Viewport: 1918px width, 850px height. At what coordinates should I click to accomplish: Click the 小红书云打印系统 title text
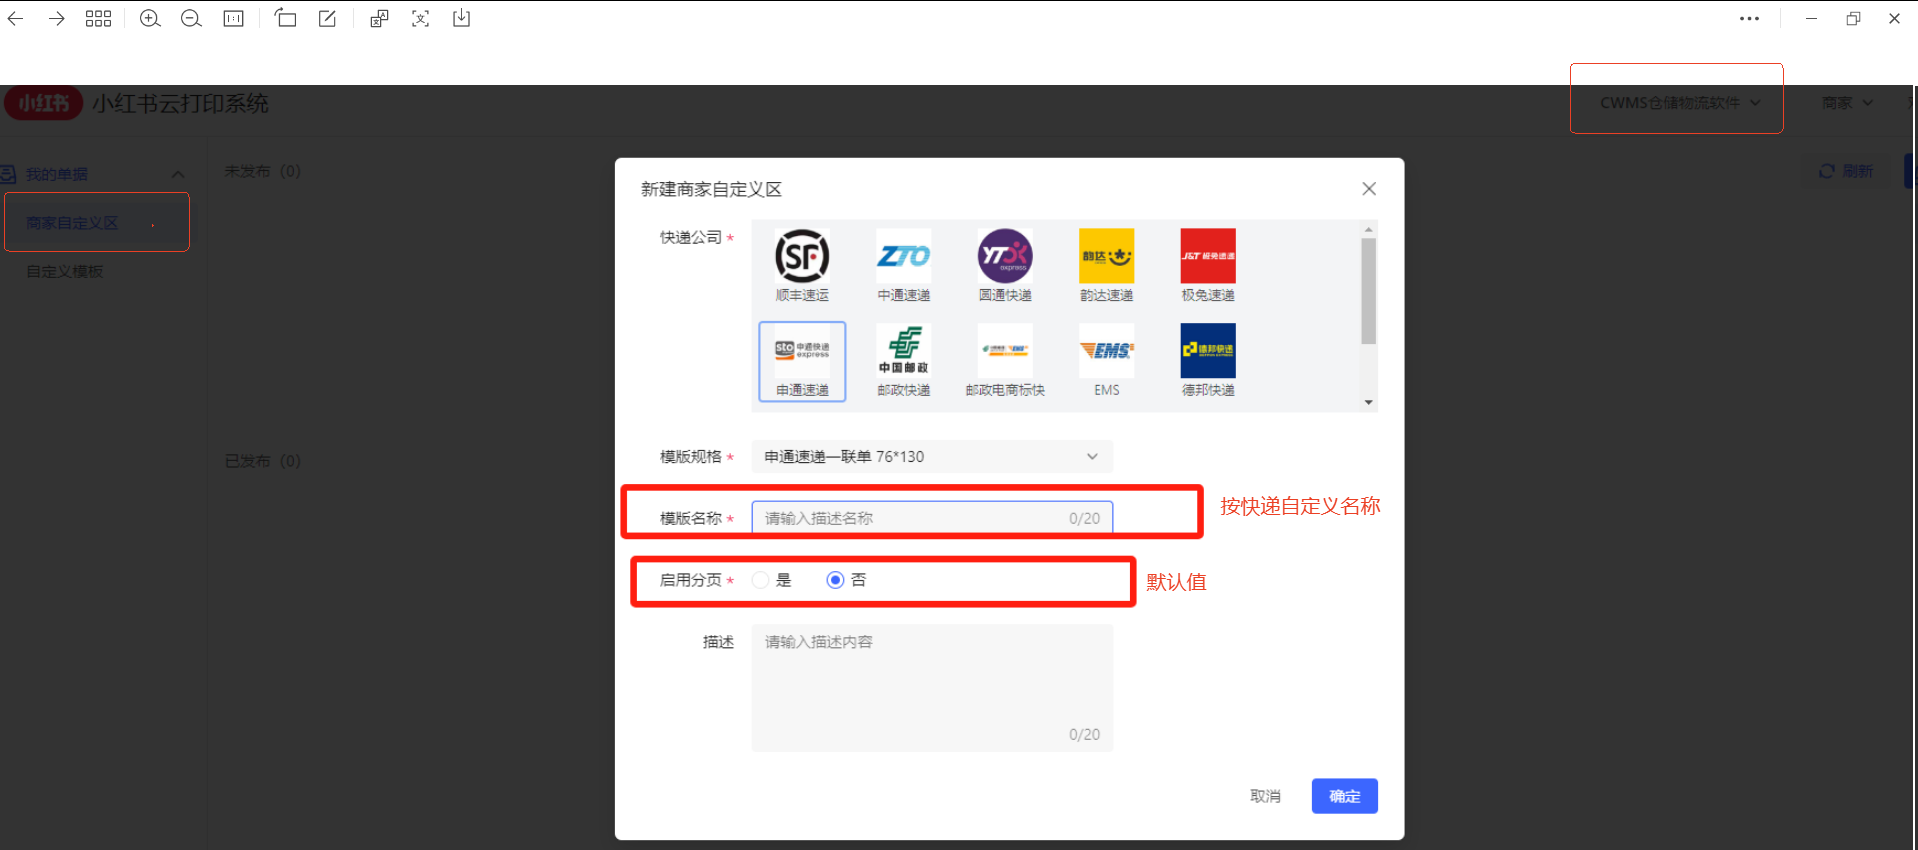(180, 104)
